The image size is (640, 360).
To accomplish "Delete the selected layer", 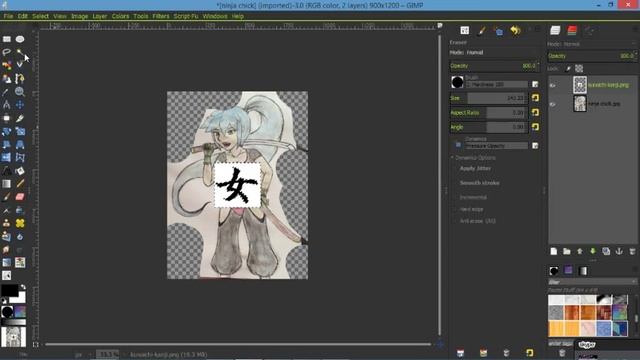I will pos(632,251).
